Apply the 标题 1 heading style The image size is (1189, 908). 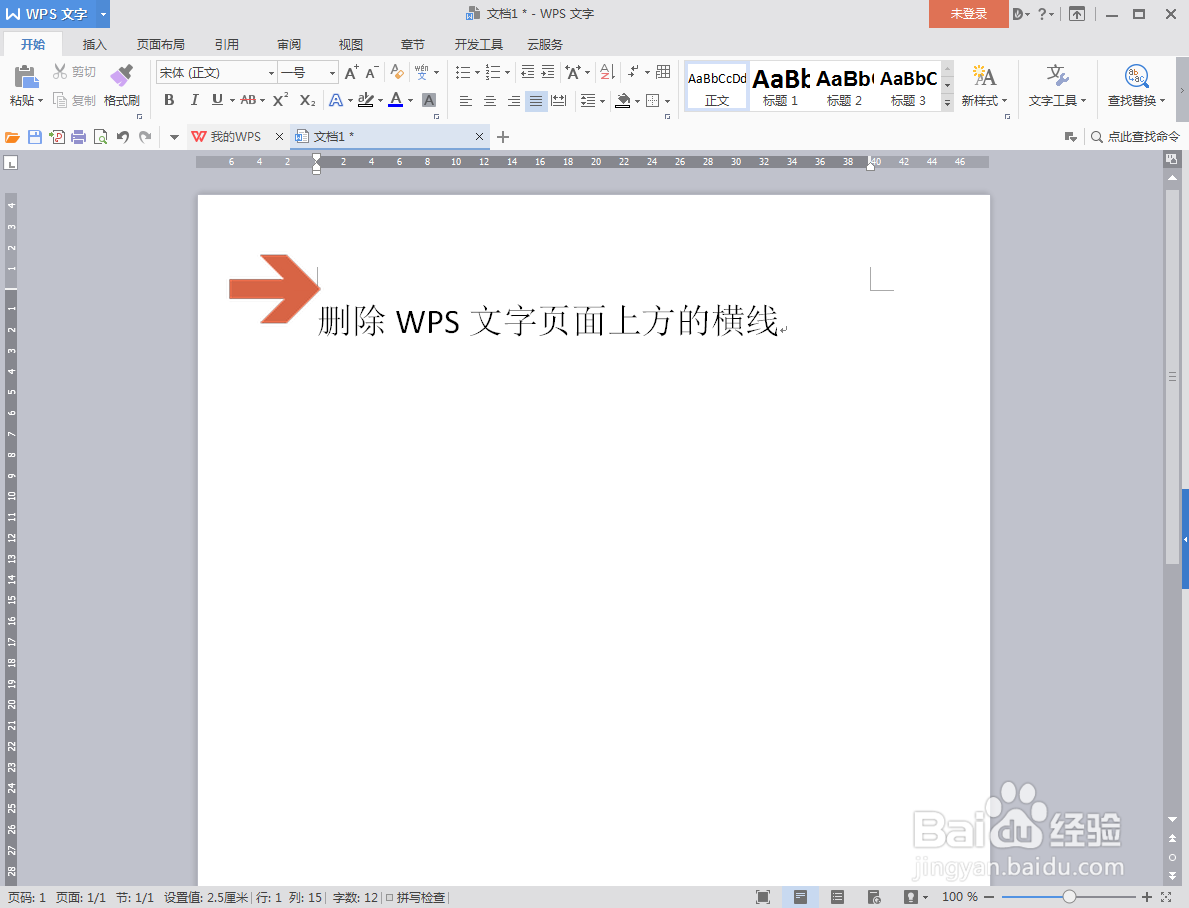pos(780,87)
